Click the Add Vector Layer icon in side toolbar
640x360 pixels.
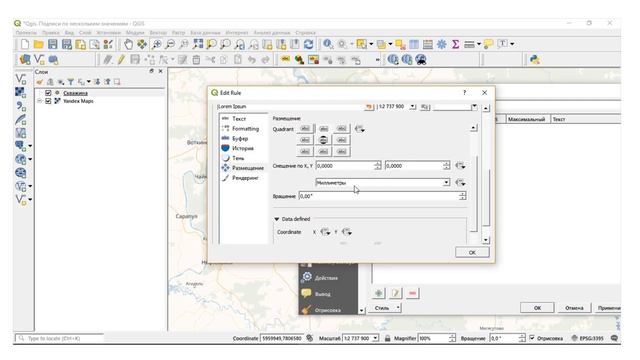(21, 79)
